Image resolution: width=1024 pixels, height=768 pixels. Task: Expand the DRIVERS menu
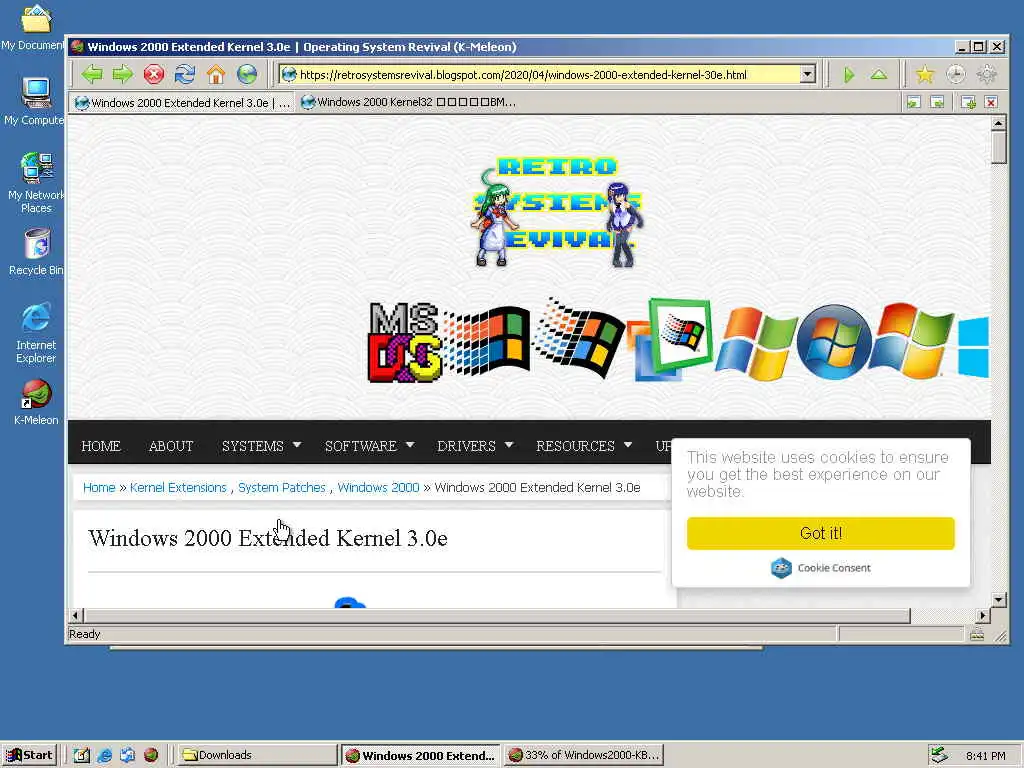[x=475, y=446]
